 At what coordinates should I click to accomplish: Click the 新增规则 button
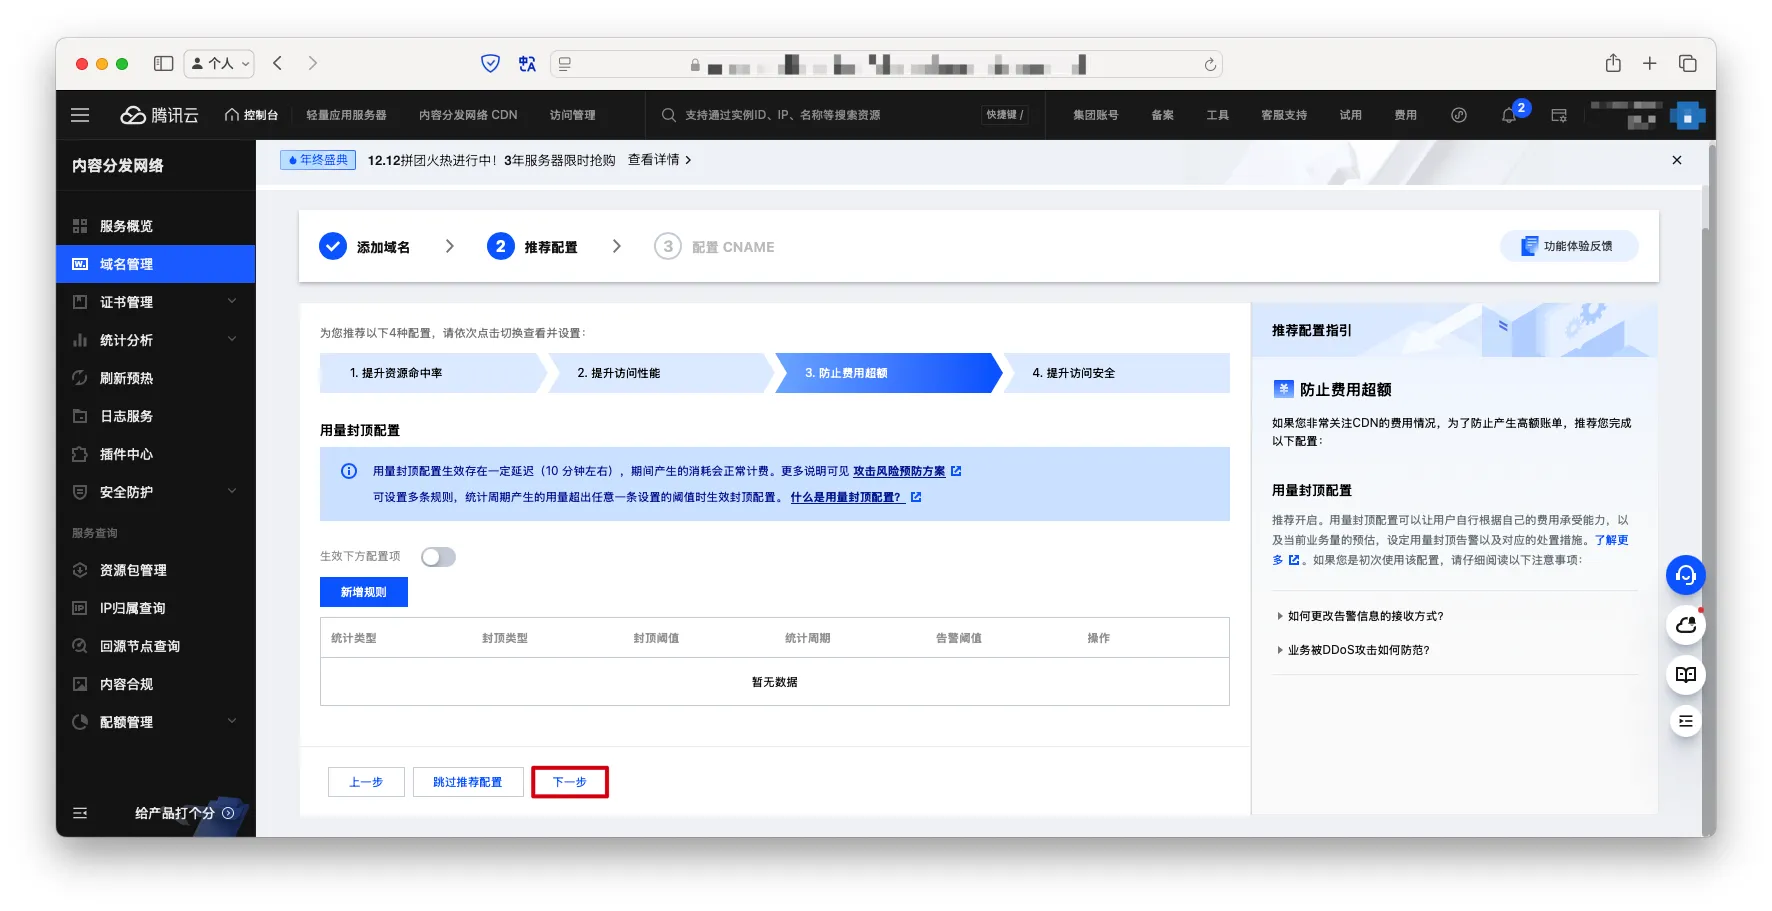[x=363, y=592]
